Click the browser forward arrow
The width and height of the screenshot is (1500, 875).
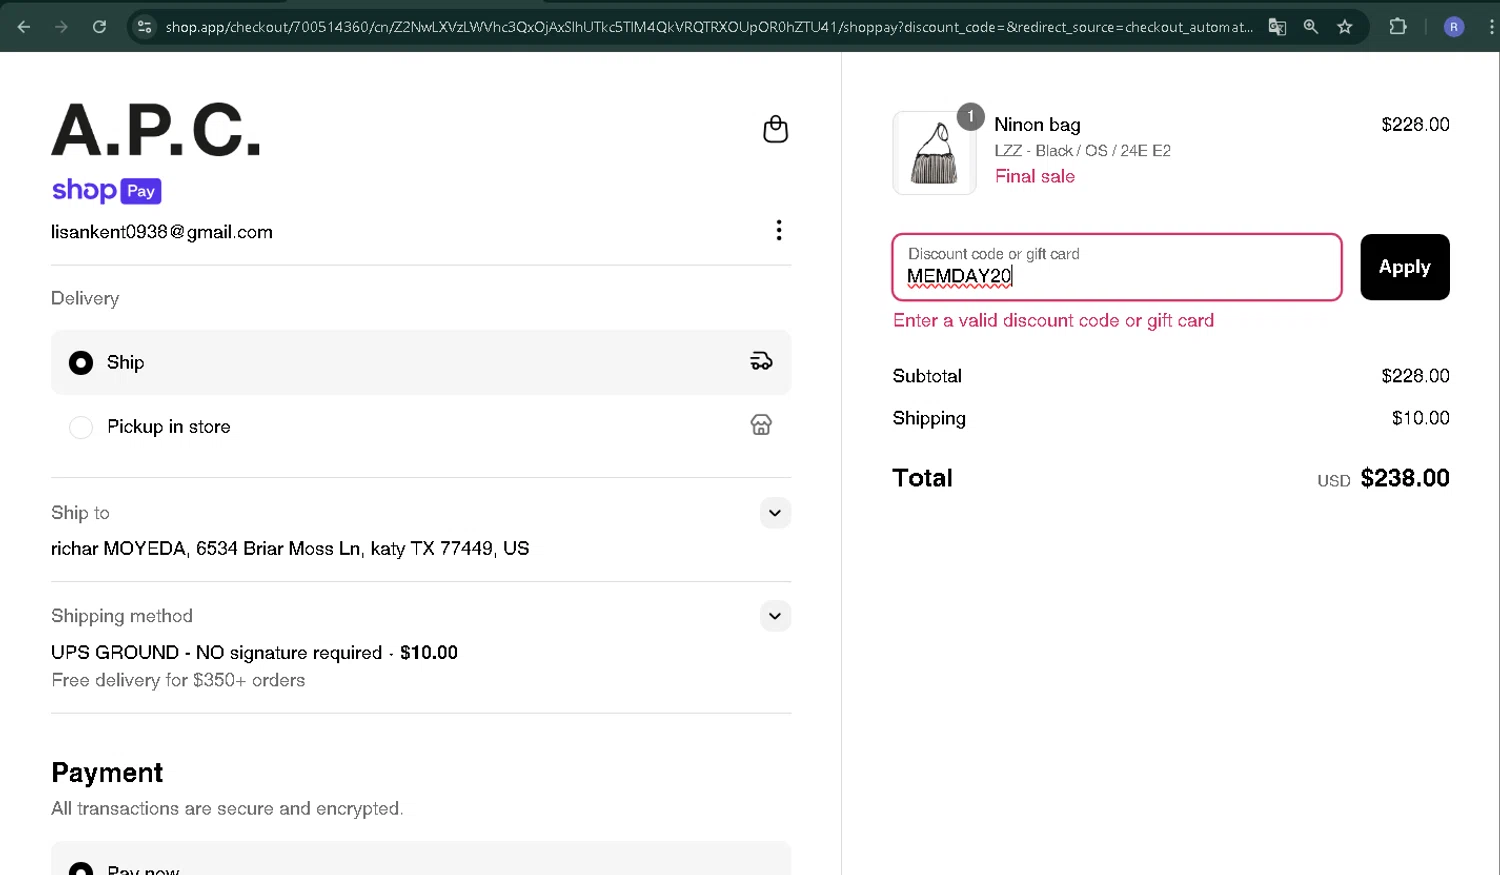pyautogui.click(x=62, y=27)
